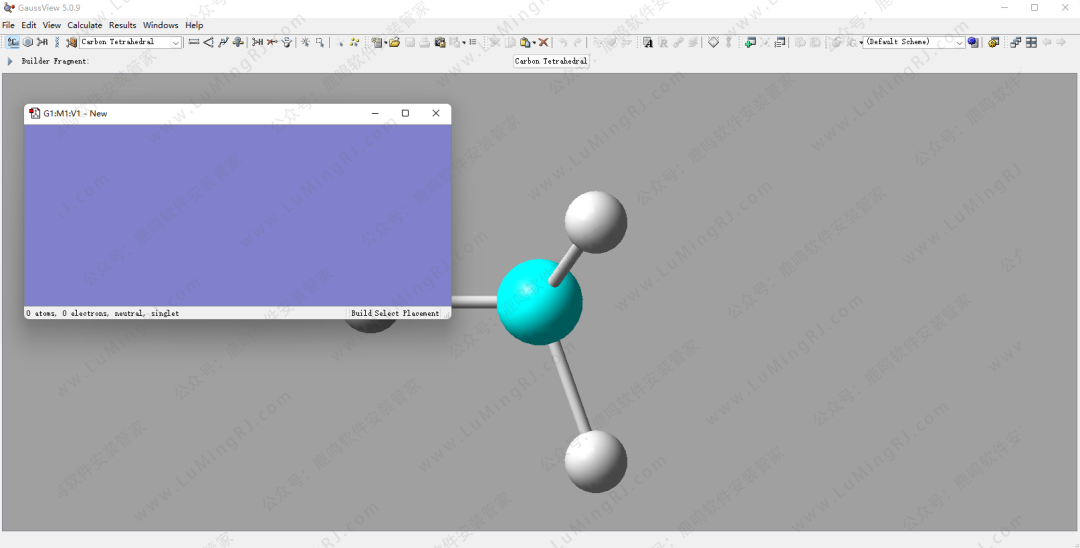Click the Tile windows toolbar icon

tap(1031, 42)
